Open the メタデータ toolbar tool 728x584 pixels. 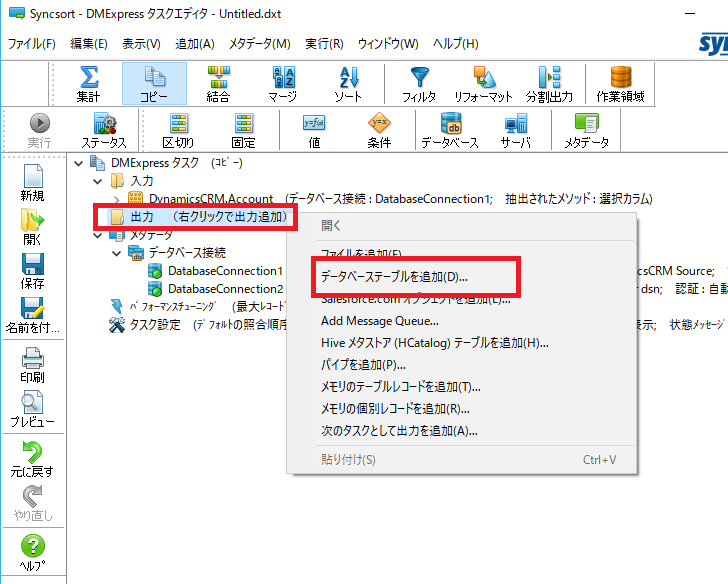587,130
